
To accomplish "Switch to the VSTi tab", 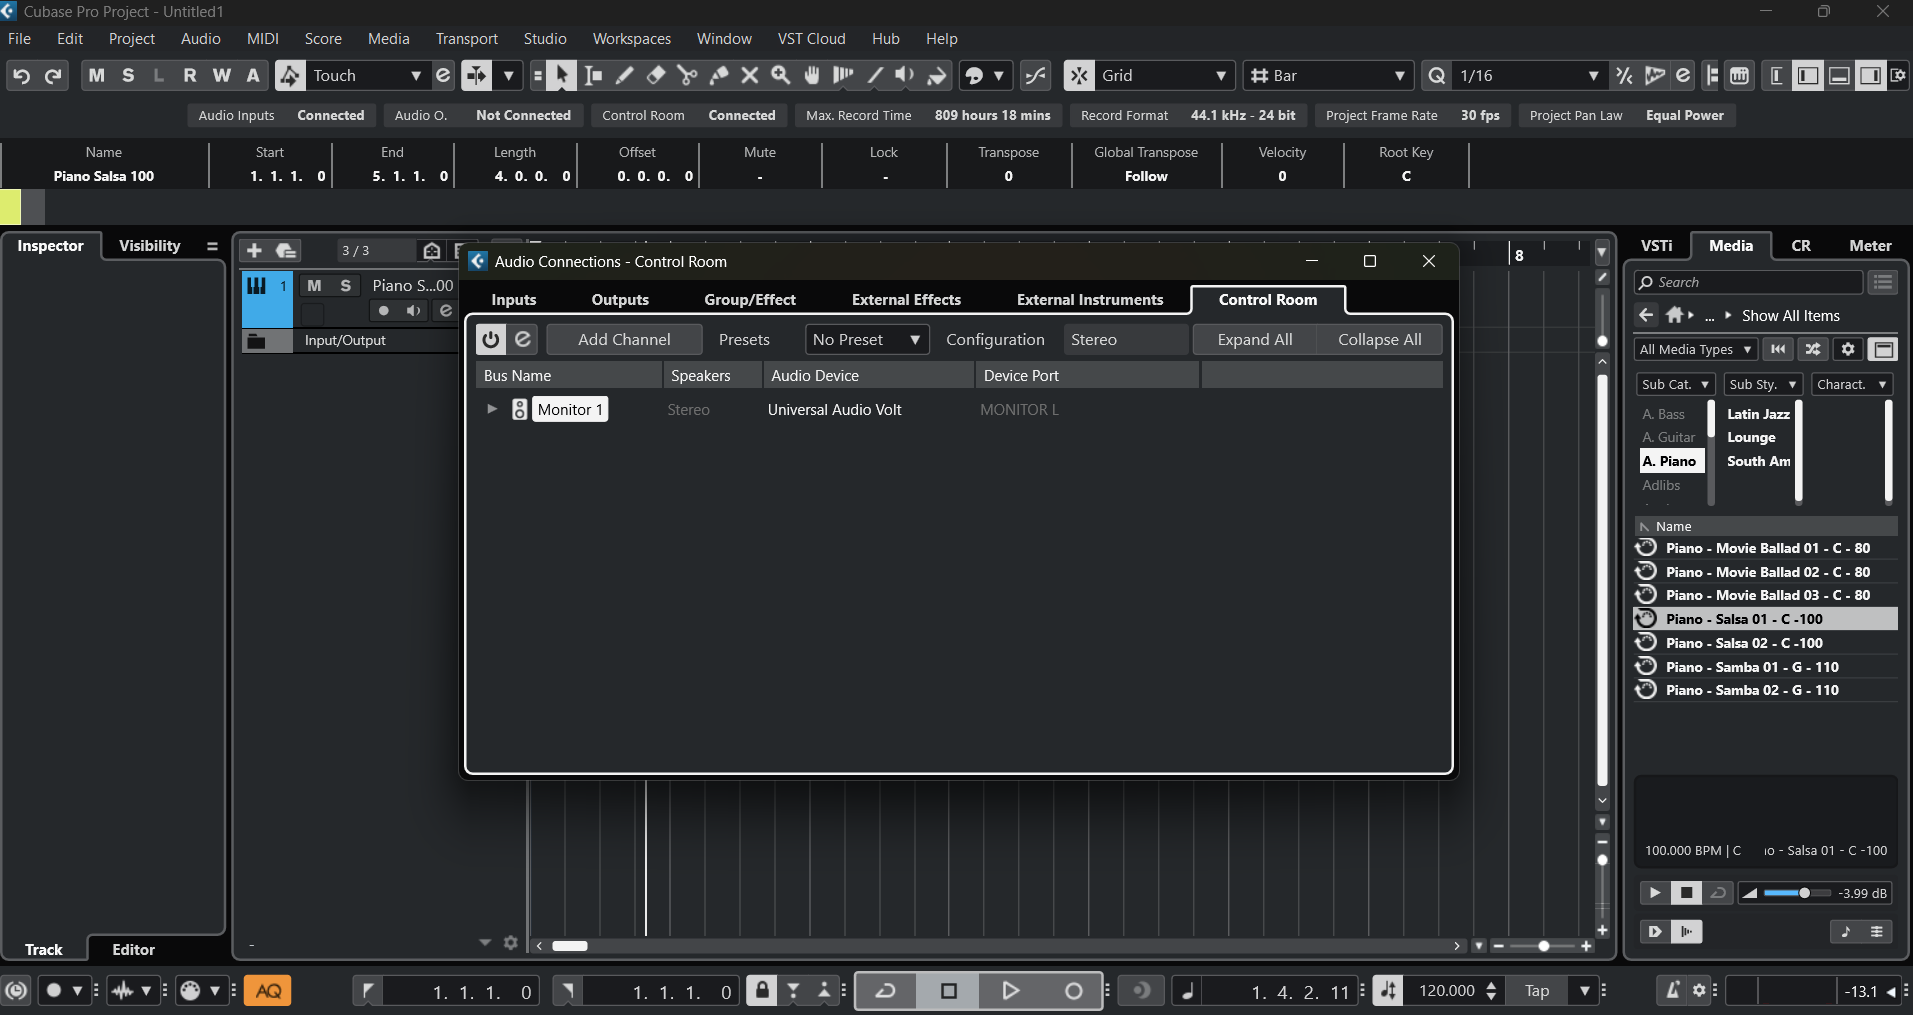I will 1656,246.
